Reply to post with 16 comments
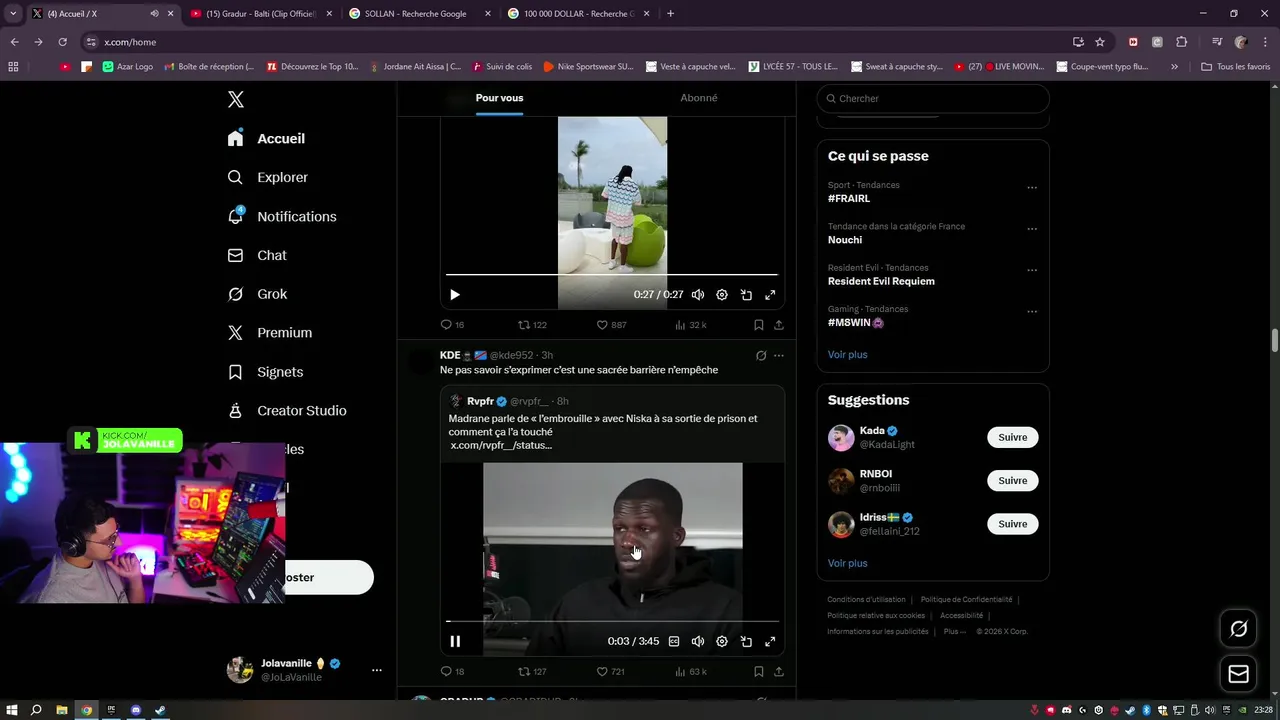Viewport: 1280px width, 720px height. 452,325
